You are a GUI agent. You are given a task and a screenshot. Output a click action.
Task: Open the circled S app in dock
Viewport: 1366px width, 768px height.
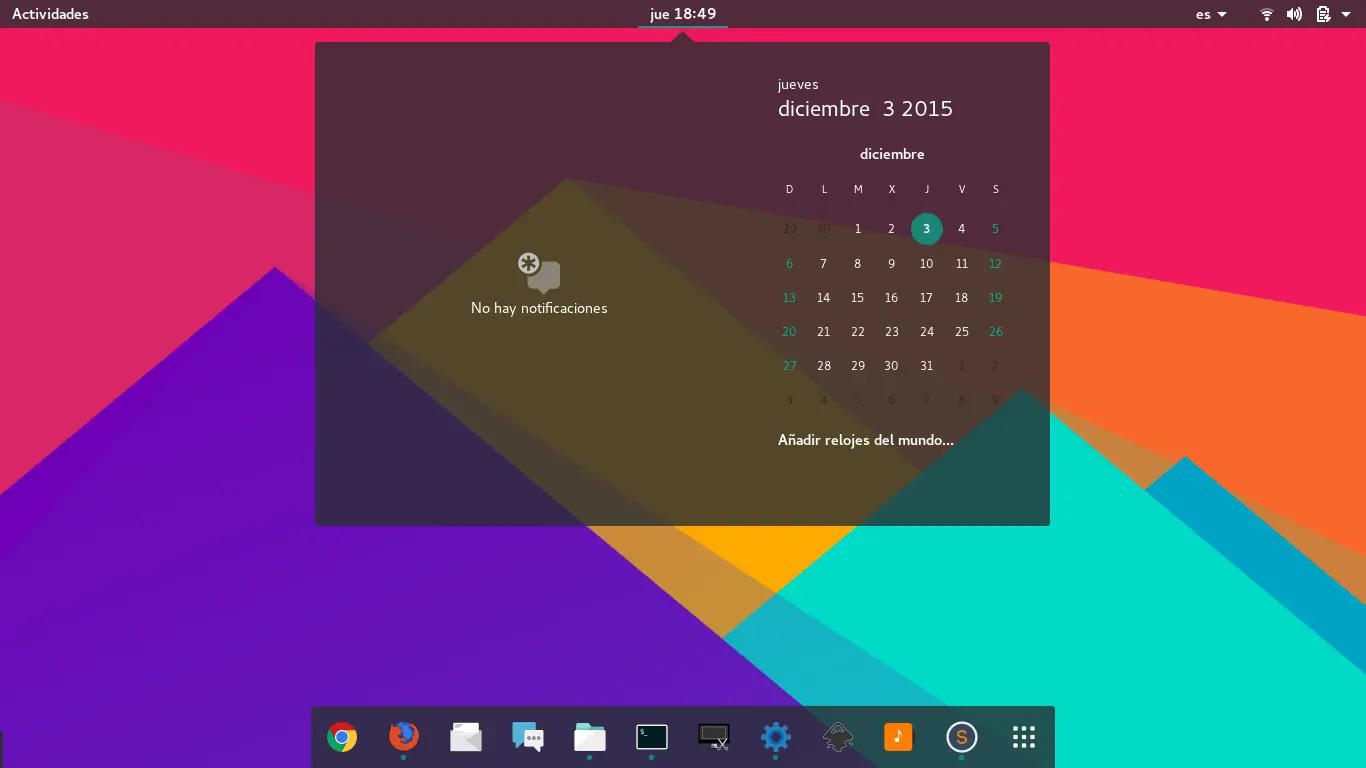961,738
